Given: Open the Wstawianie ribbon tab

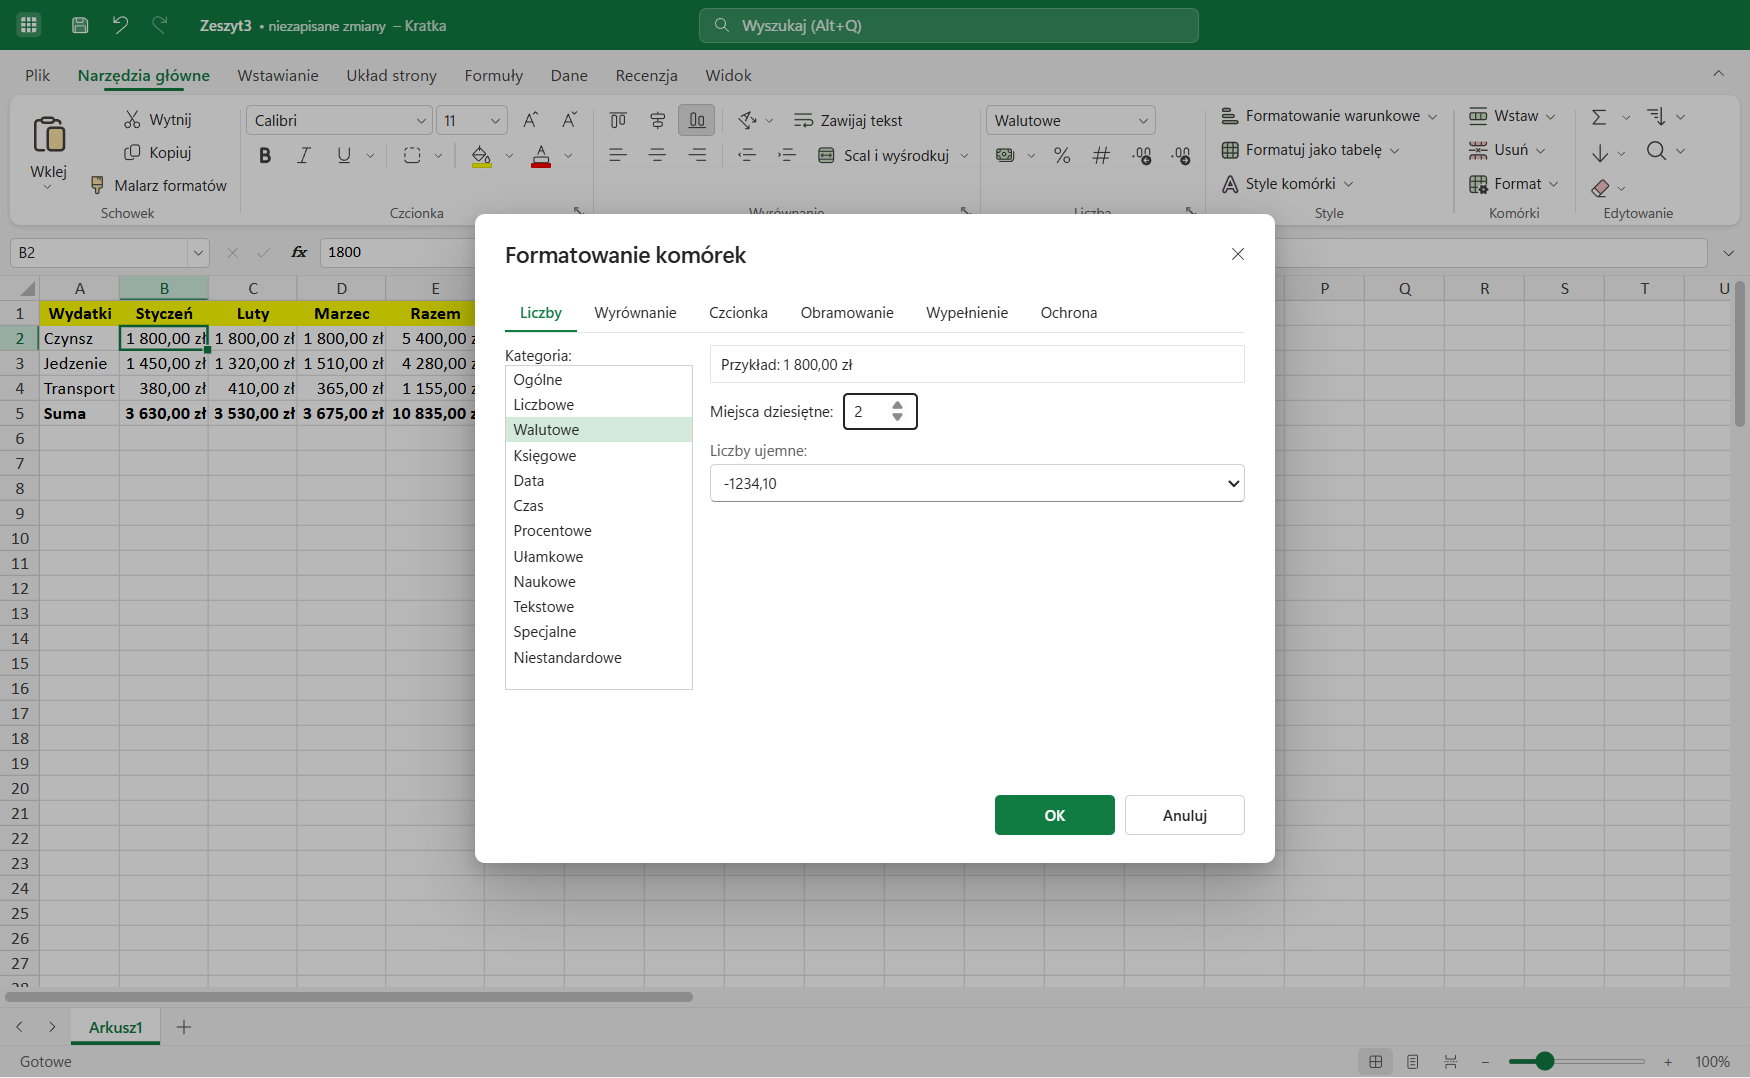Looking at the screenshot, I should [x=278, y=75].
